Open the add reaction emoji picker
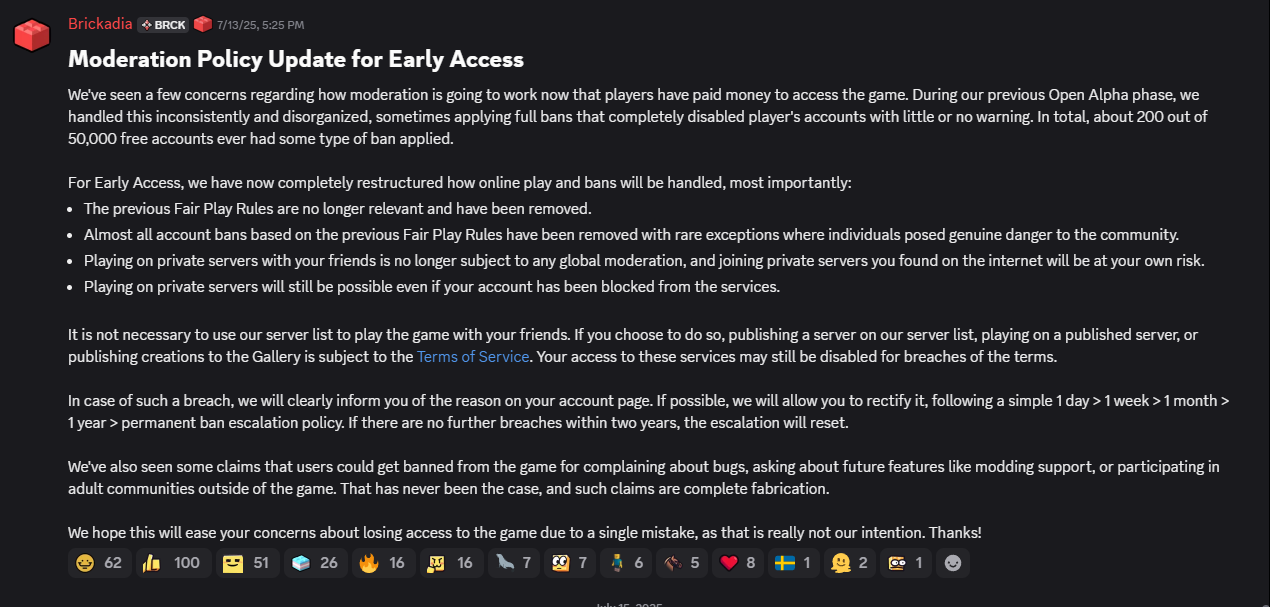This screenshot has width=1270, height=607. click(x=954, y=563)
